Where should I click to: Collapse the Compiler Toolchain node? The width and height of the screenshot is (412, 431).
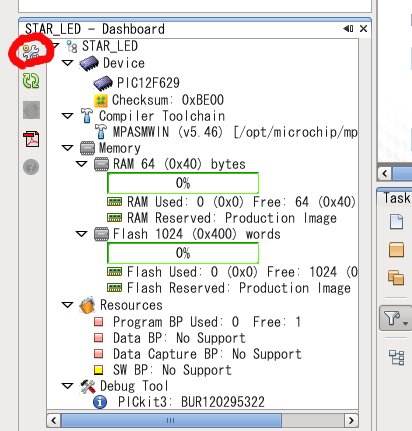tap(68, 116)
